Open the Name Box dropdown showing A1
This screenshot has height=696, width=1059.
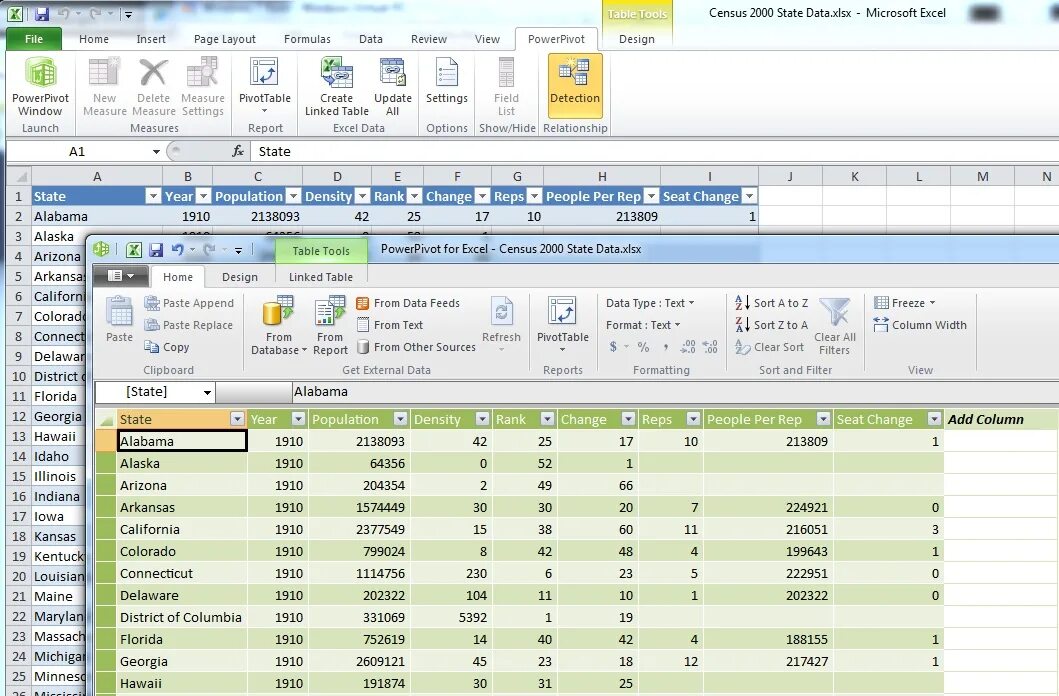point(156,151)
